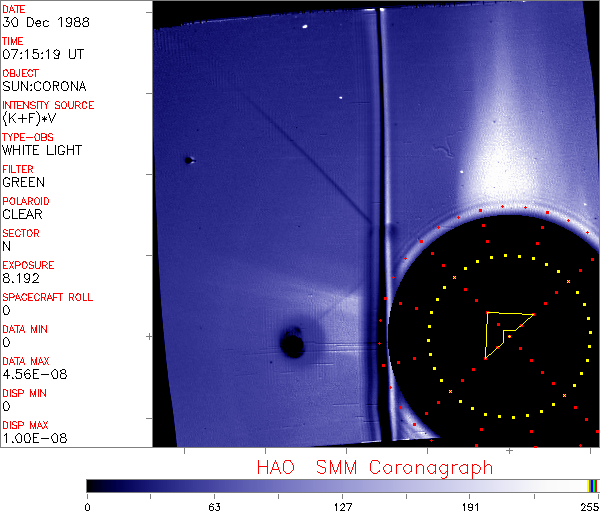The height and width of the screenshot is (512, 600).
Task: Click the 'INTENSITY SOURCE' label
Action: 48,105
